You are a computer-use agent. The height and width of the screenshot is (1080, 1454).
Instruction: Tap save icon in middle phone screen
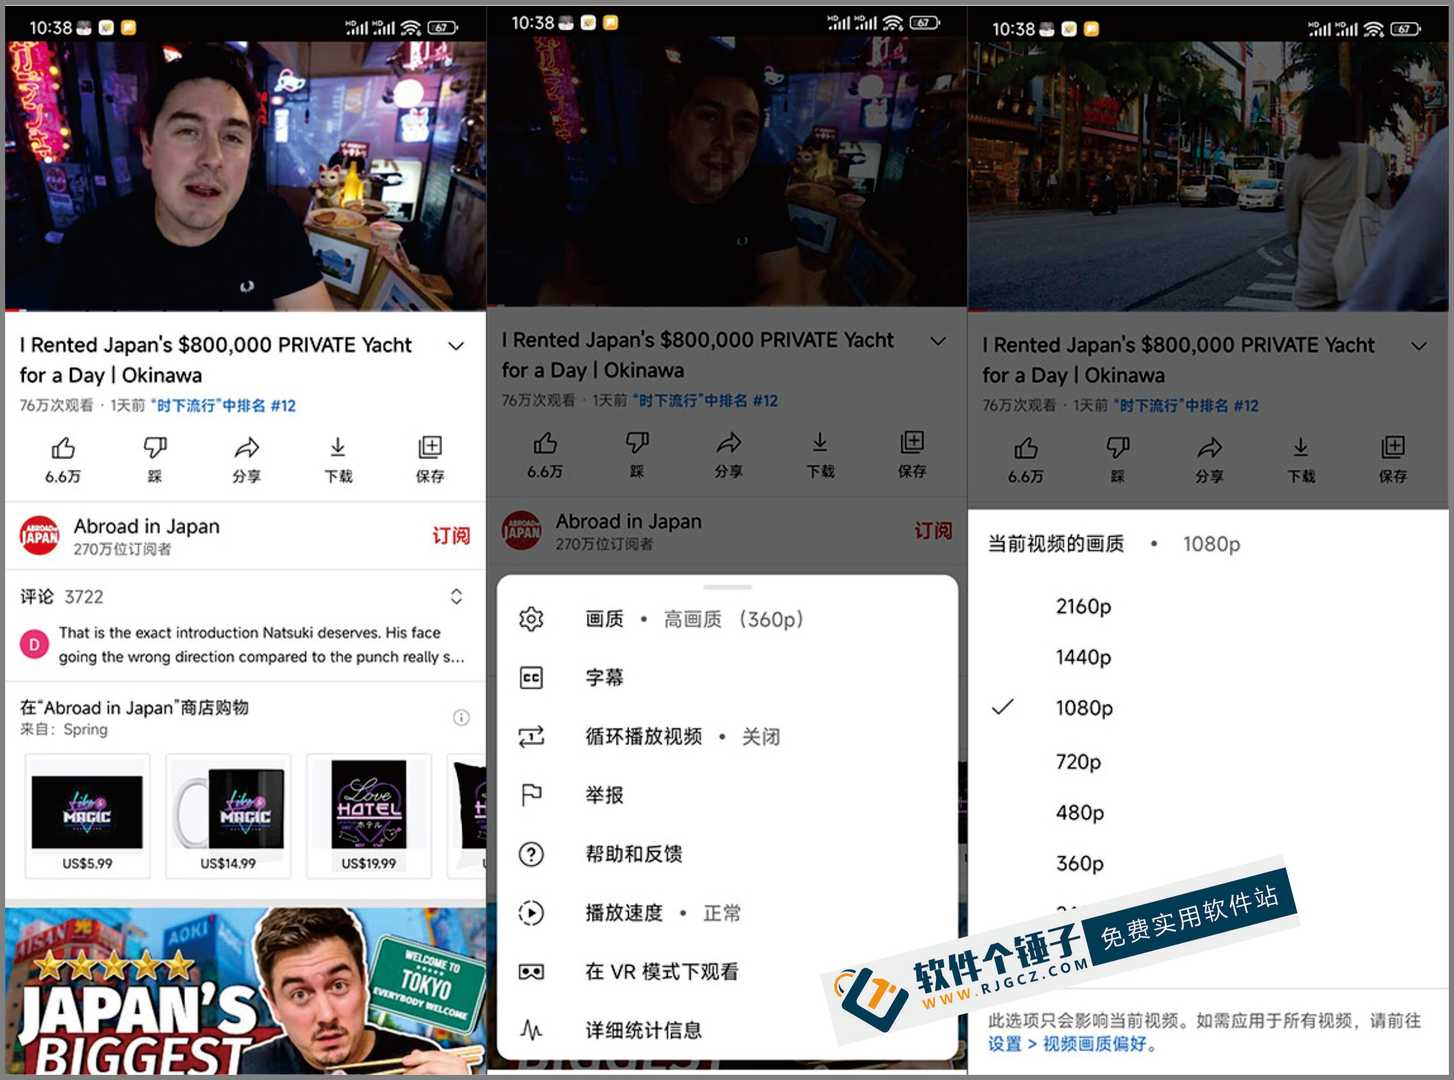coord(912,443)
